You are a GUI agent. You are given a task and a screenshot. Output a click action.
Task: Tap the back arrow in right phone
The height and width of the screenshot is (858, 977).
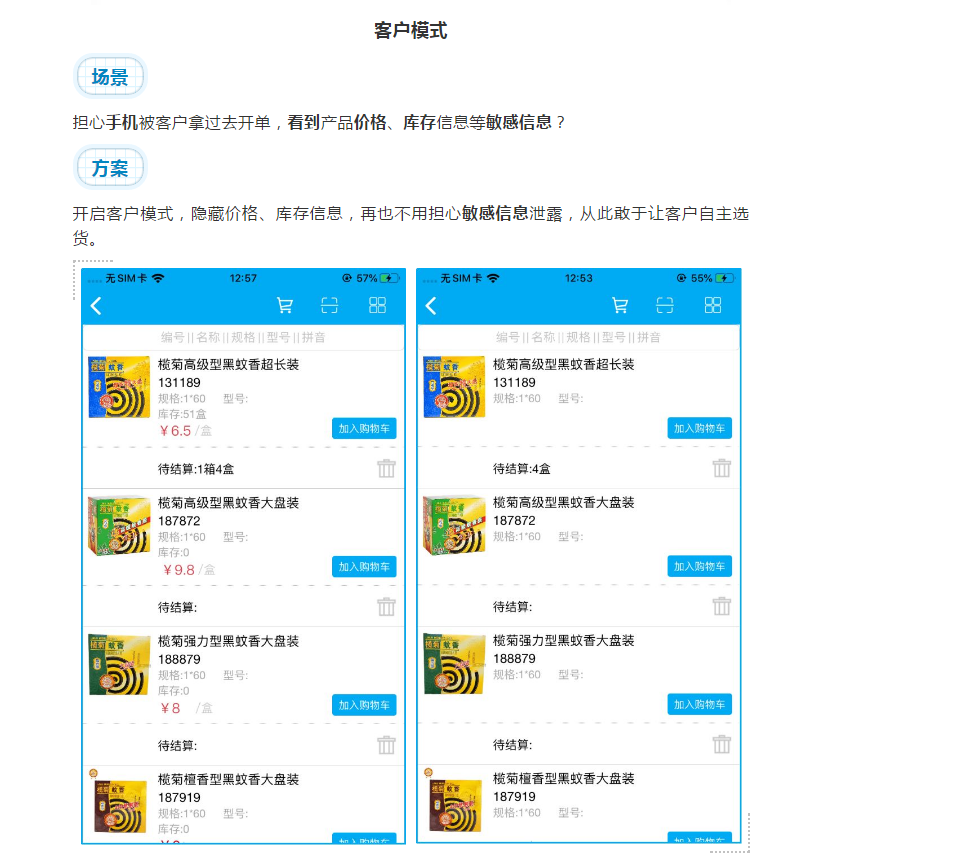(431, 306)
